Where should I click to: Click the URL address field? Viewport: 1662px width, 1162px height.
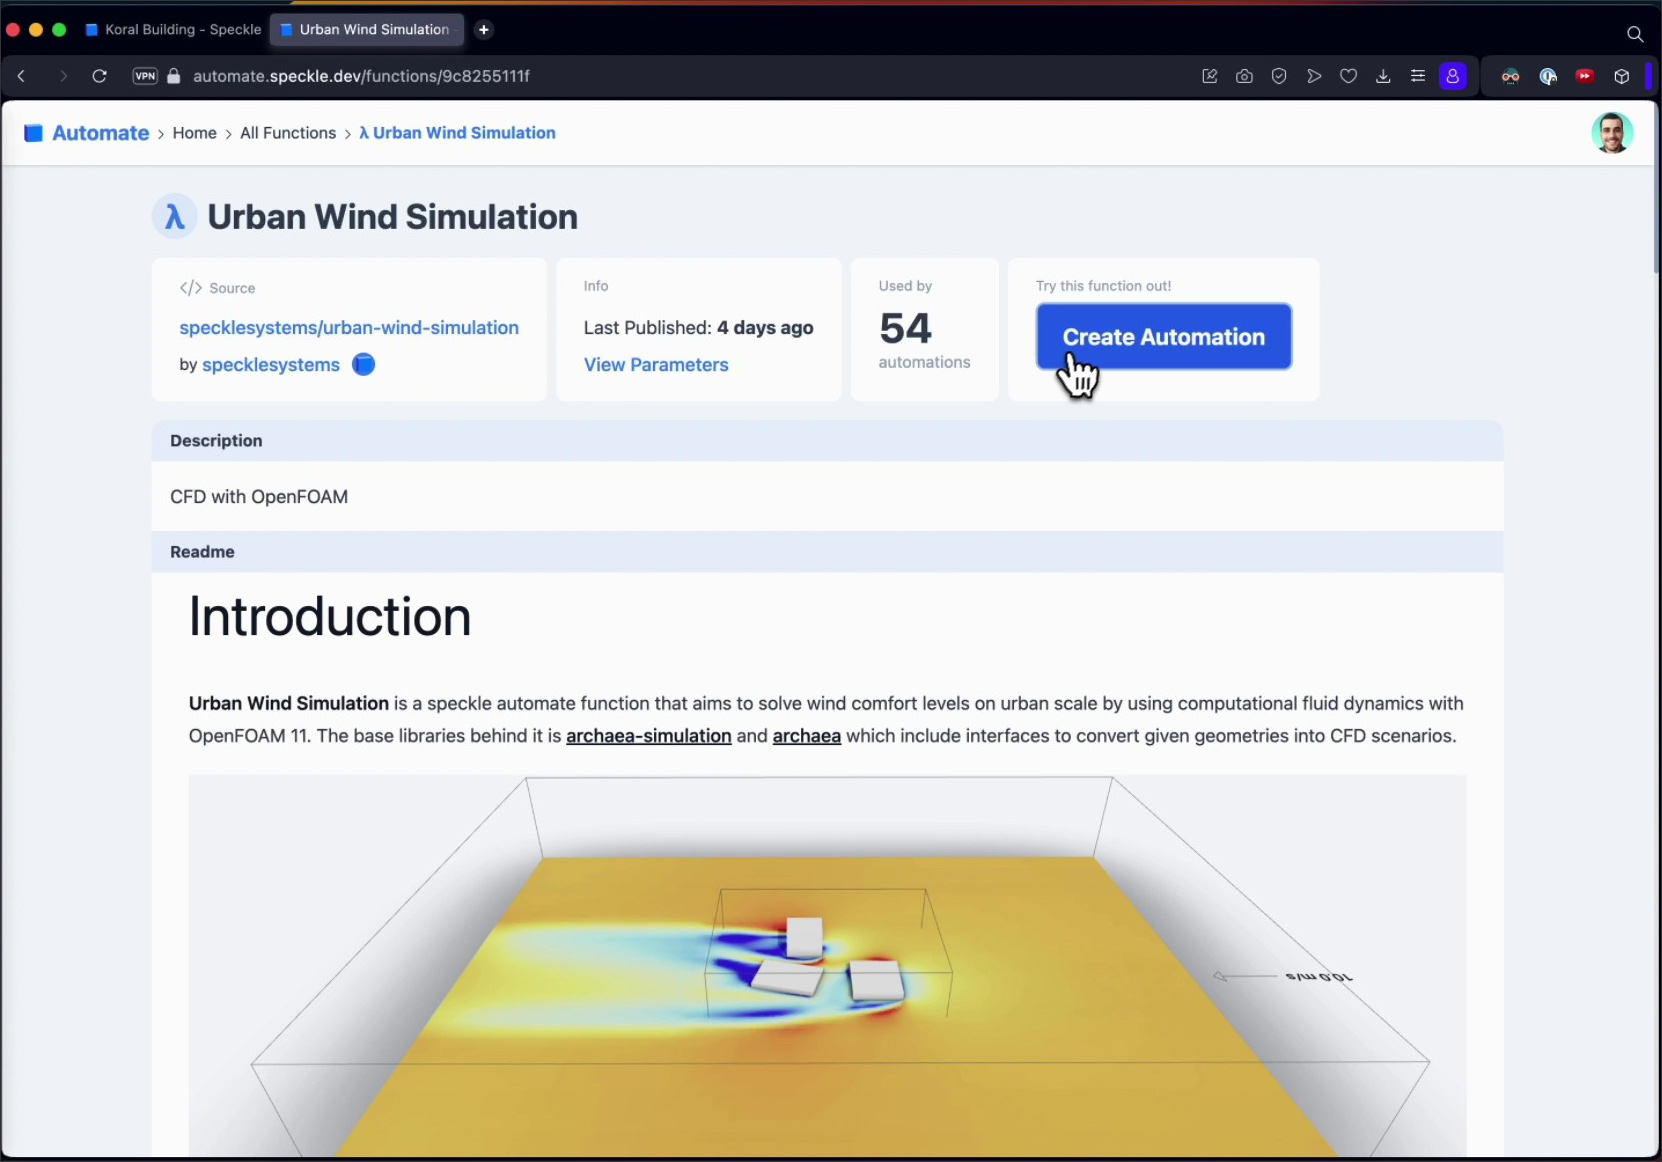(x=361, y=76)
